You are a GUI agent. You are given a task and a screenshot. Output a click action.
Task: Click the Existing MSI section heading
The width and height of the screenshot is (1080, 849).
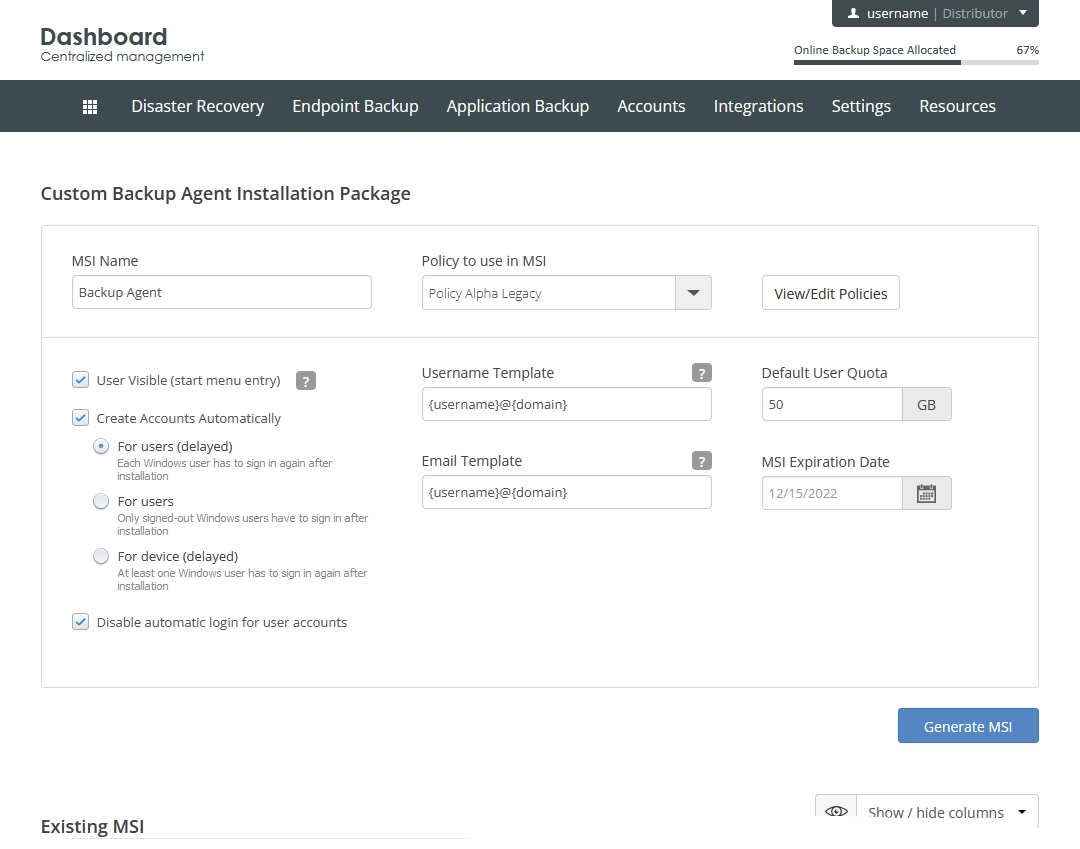click(x=92, y=826)
